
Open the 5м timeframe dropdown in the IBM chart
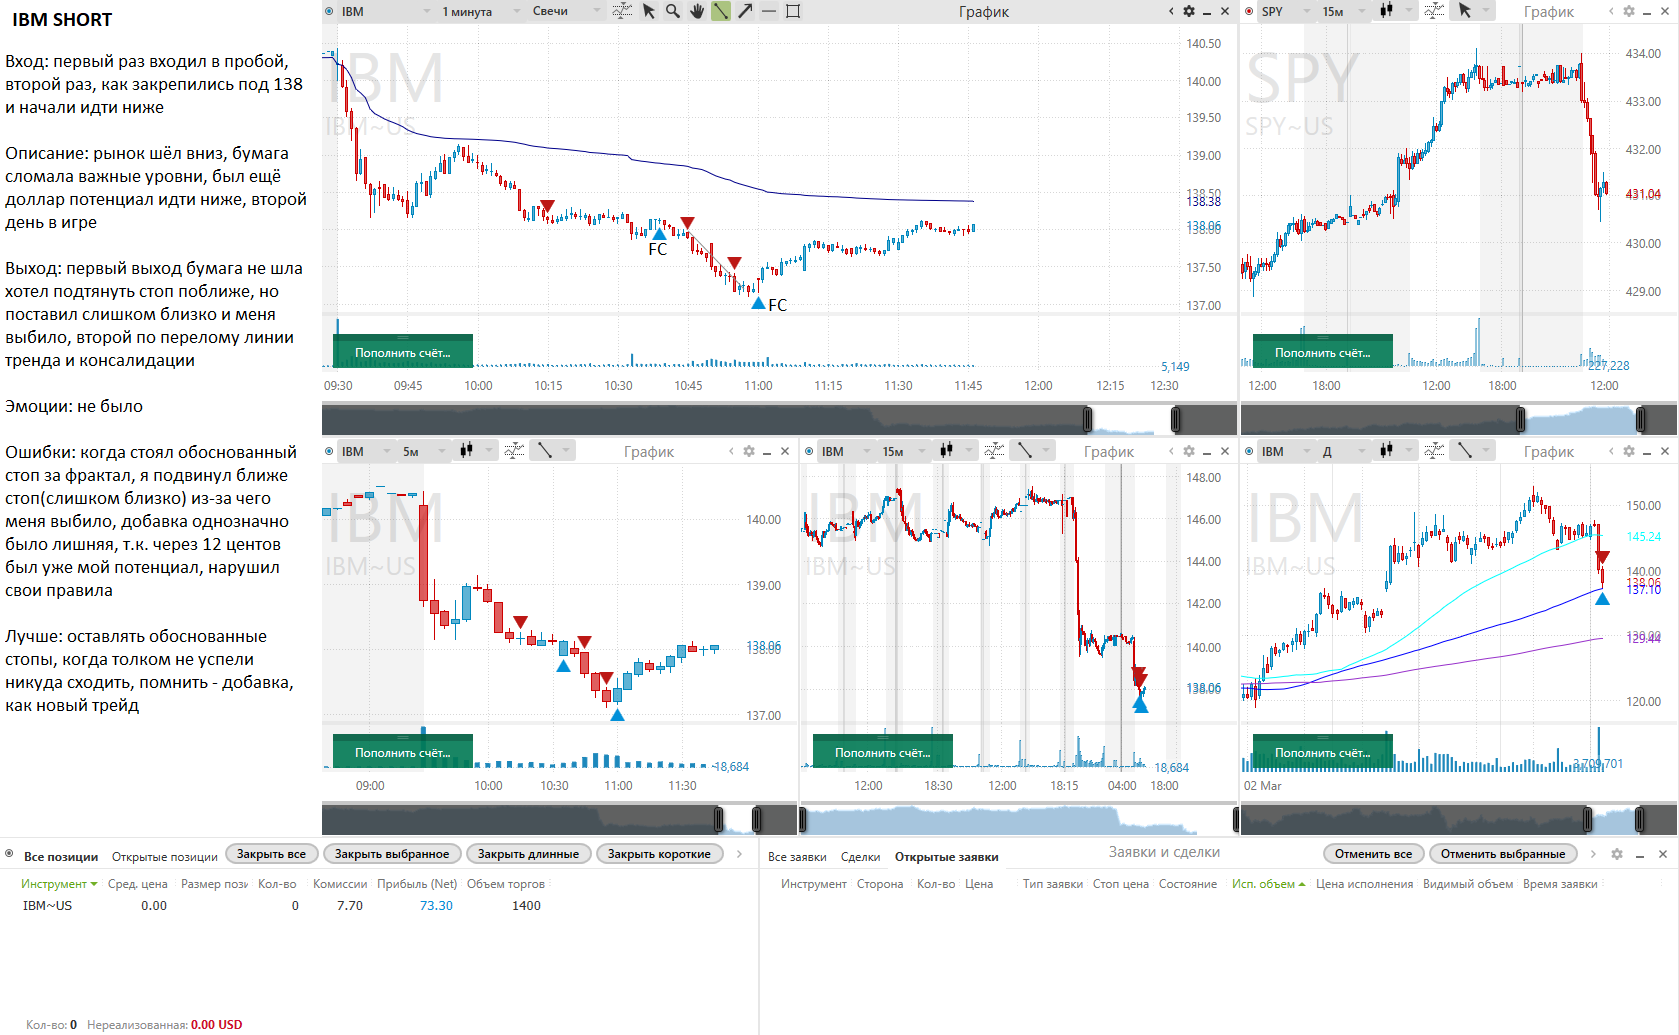(x=422, y=451)
